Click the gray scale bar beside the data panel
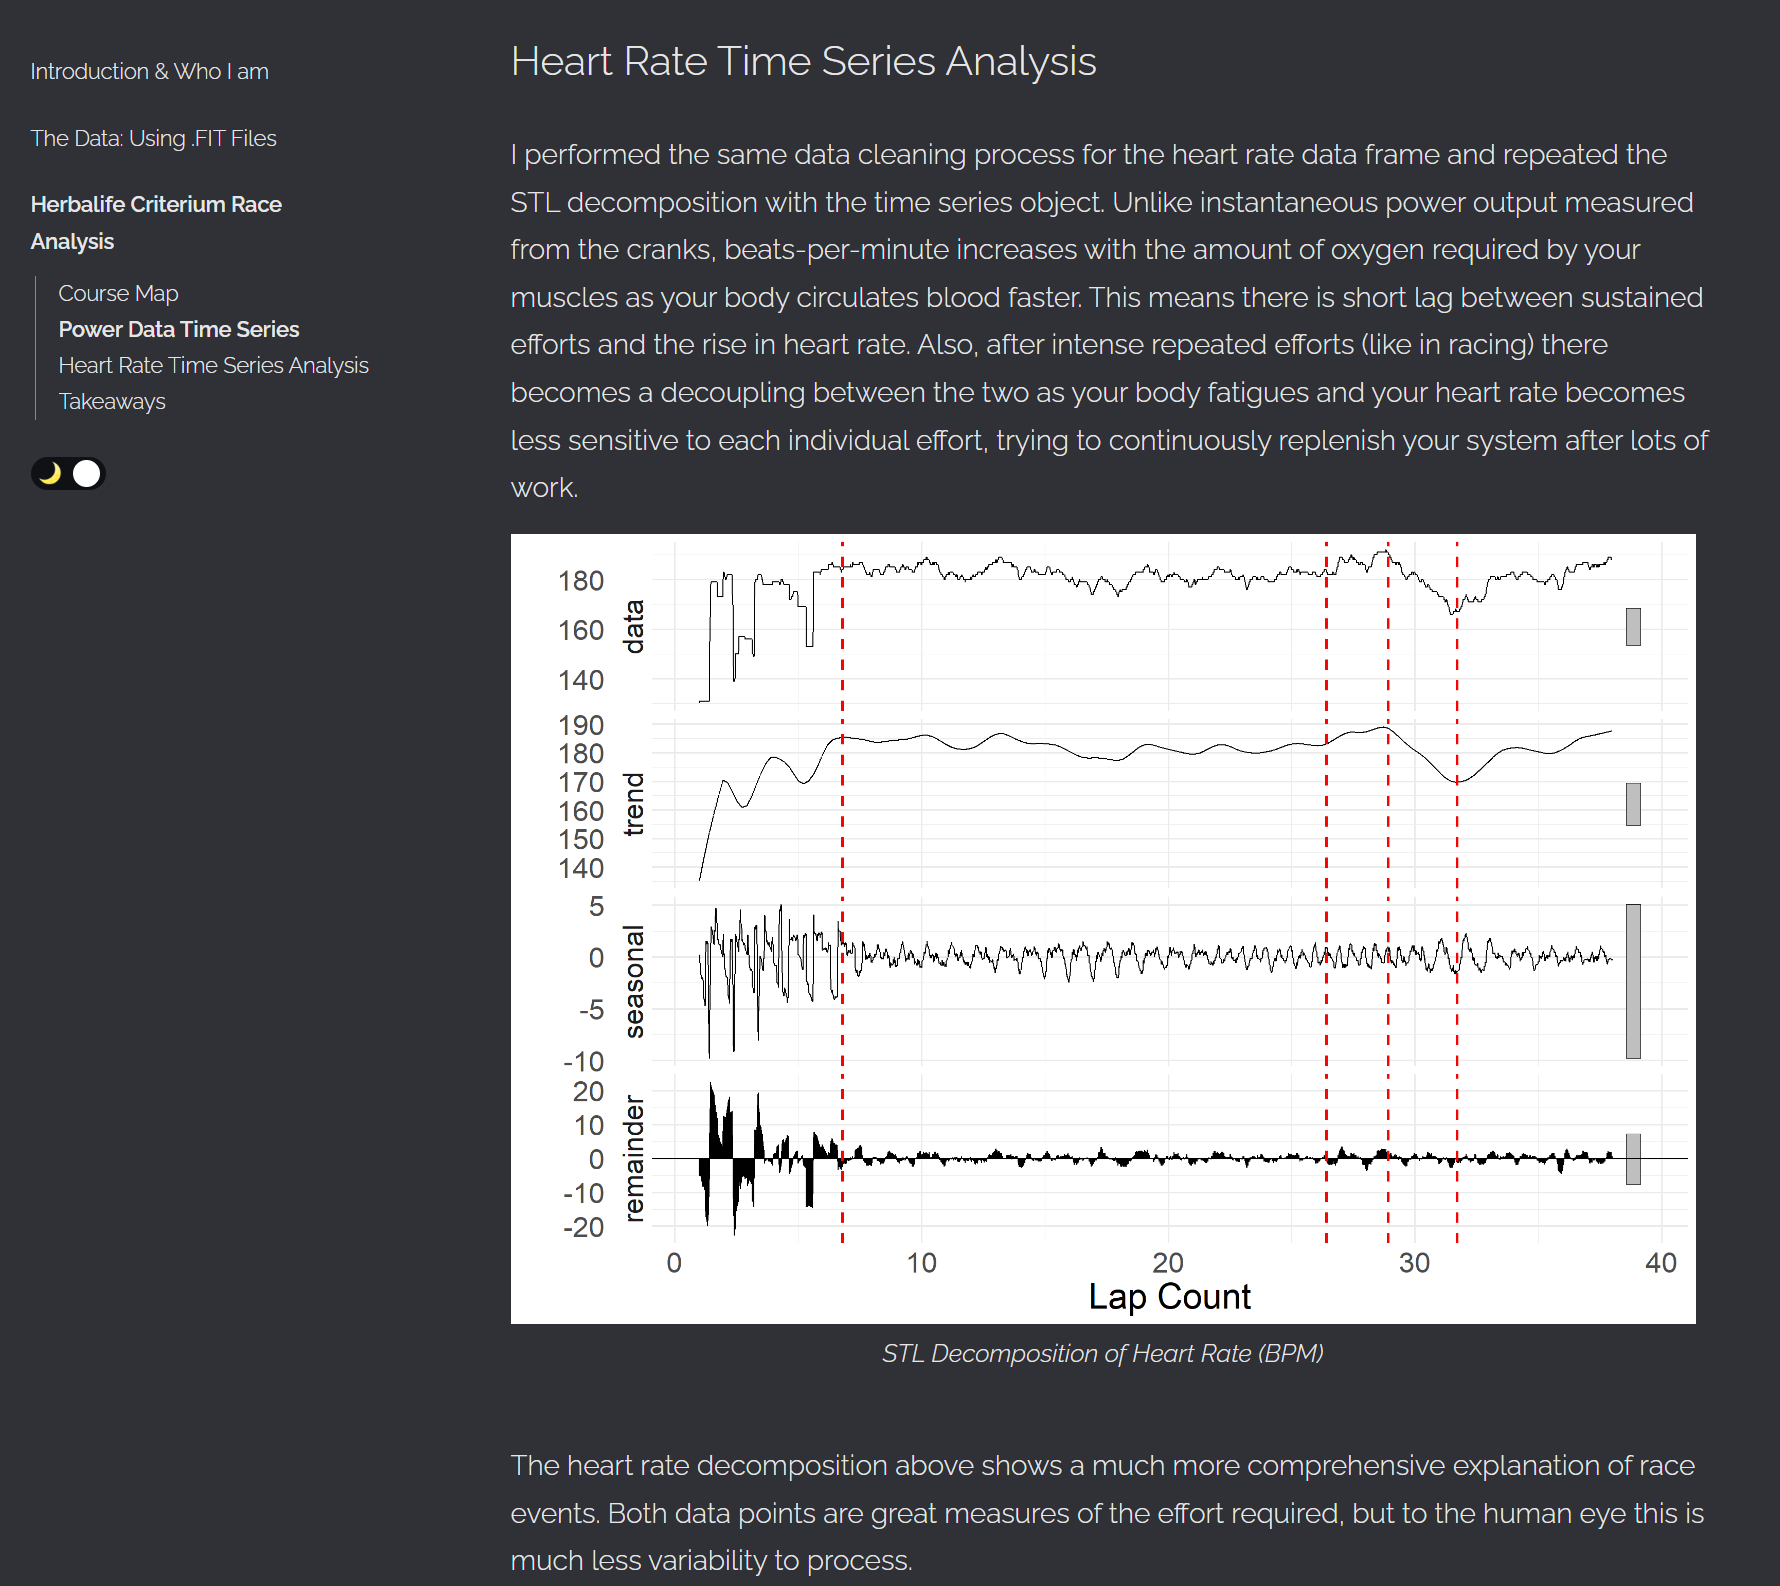Viewport: 1780px width, 1586px height. tap(1633, 625)
